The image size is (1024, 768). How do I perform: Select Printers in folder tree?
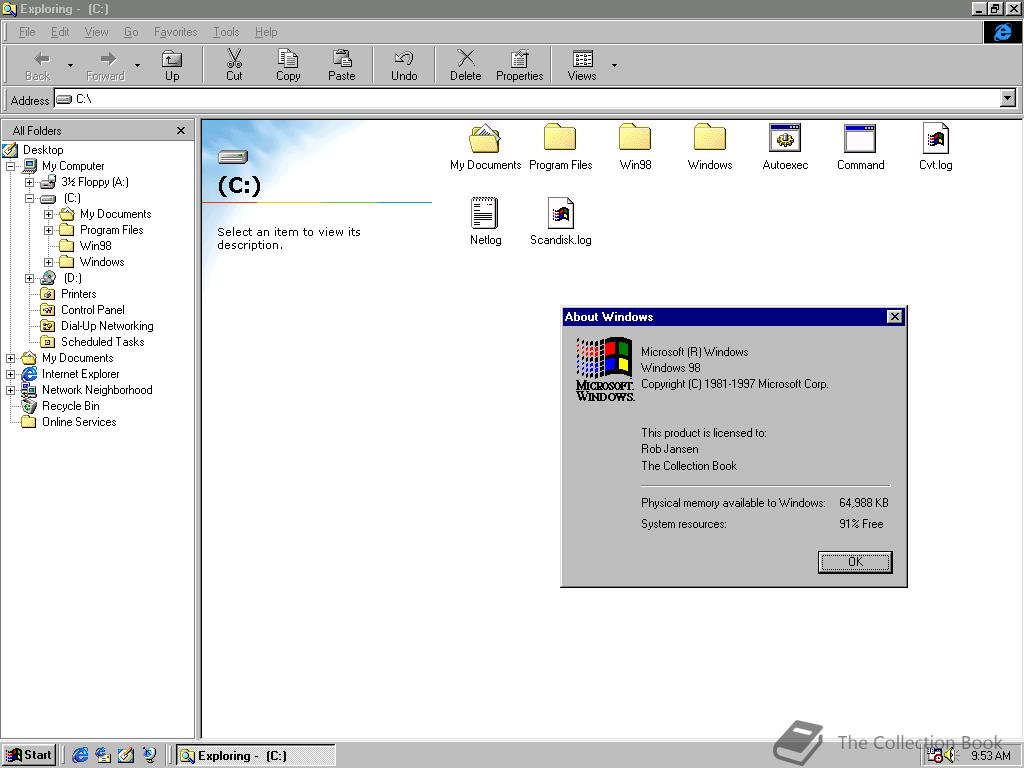78,294
